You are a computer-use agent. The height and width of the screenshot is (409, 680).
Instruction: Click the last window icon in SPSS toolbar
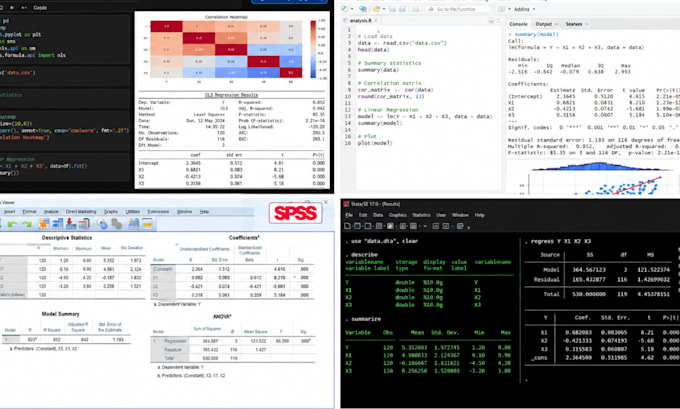[x=147, y=223]
